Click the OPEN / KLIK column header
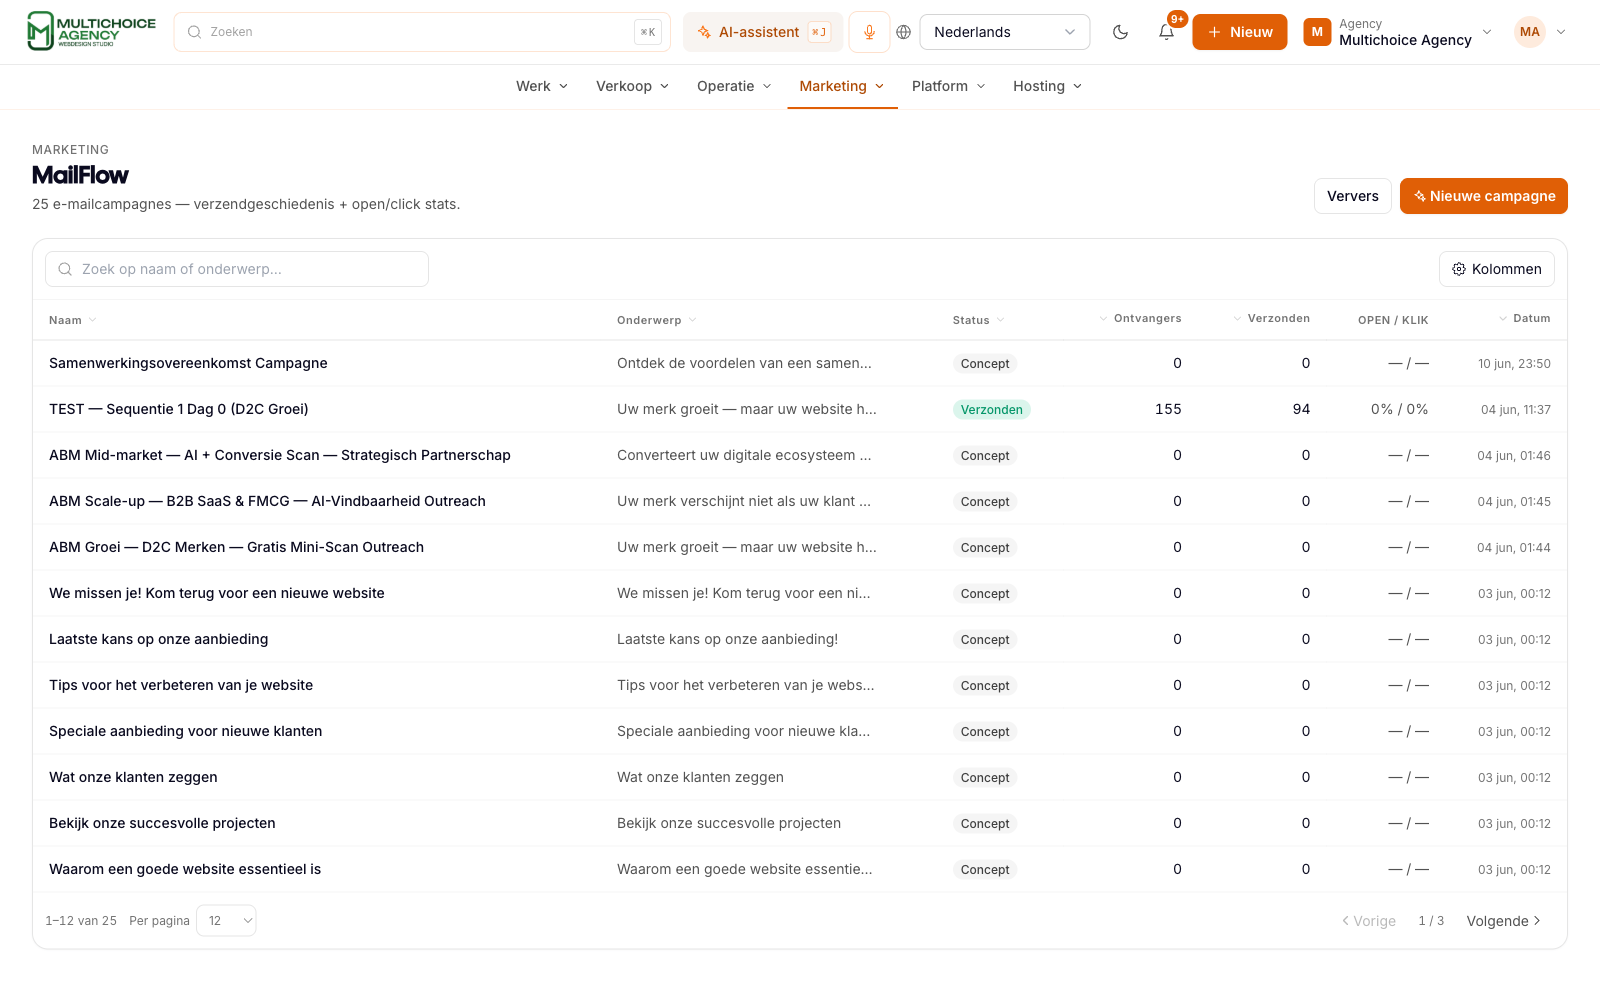1600x1000 pixels. 1392,320
